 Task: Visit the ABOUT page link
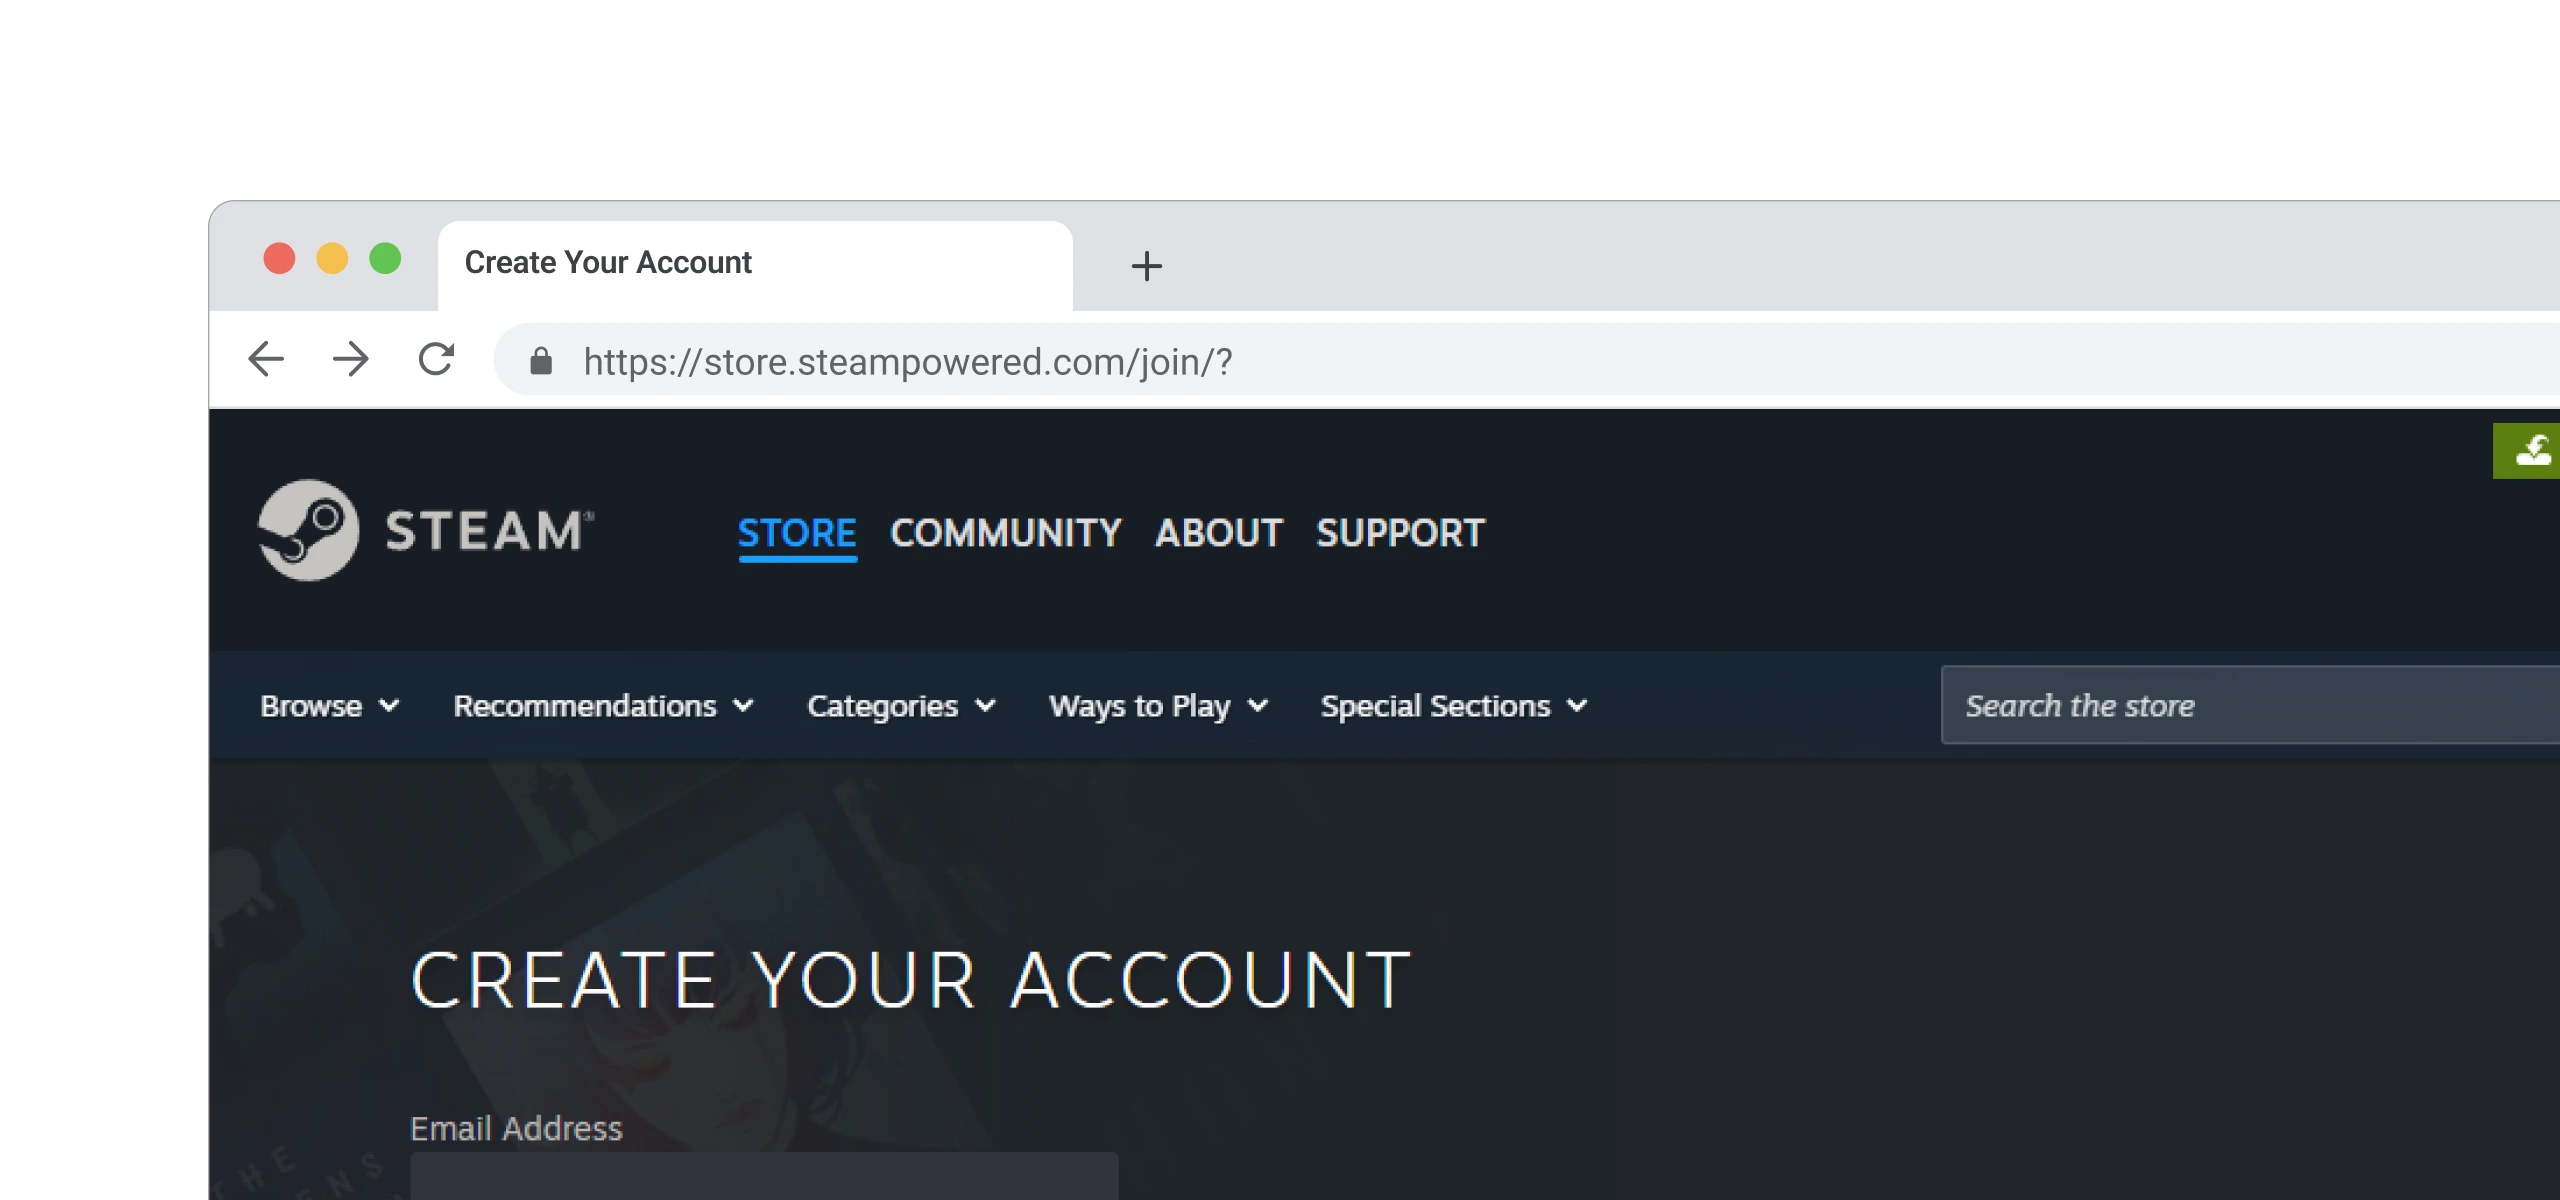click(x=1218, y=533)
